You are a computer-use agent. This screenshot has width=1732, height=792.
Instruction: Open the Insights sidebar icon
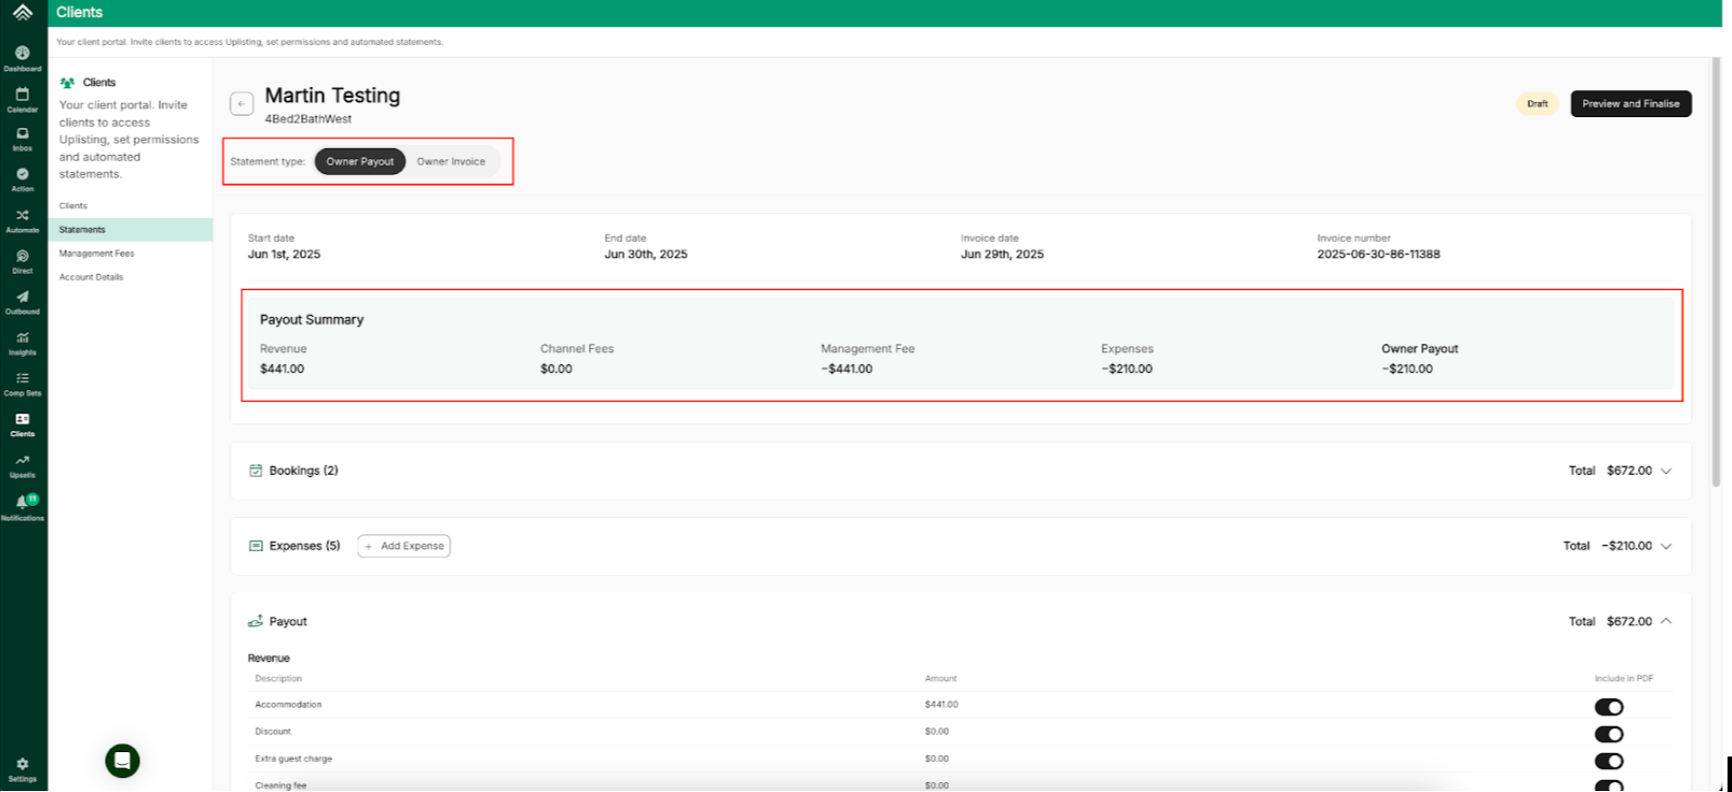click(x=22, y=337)
